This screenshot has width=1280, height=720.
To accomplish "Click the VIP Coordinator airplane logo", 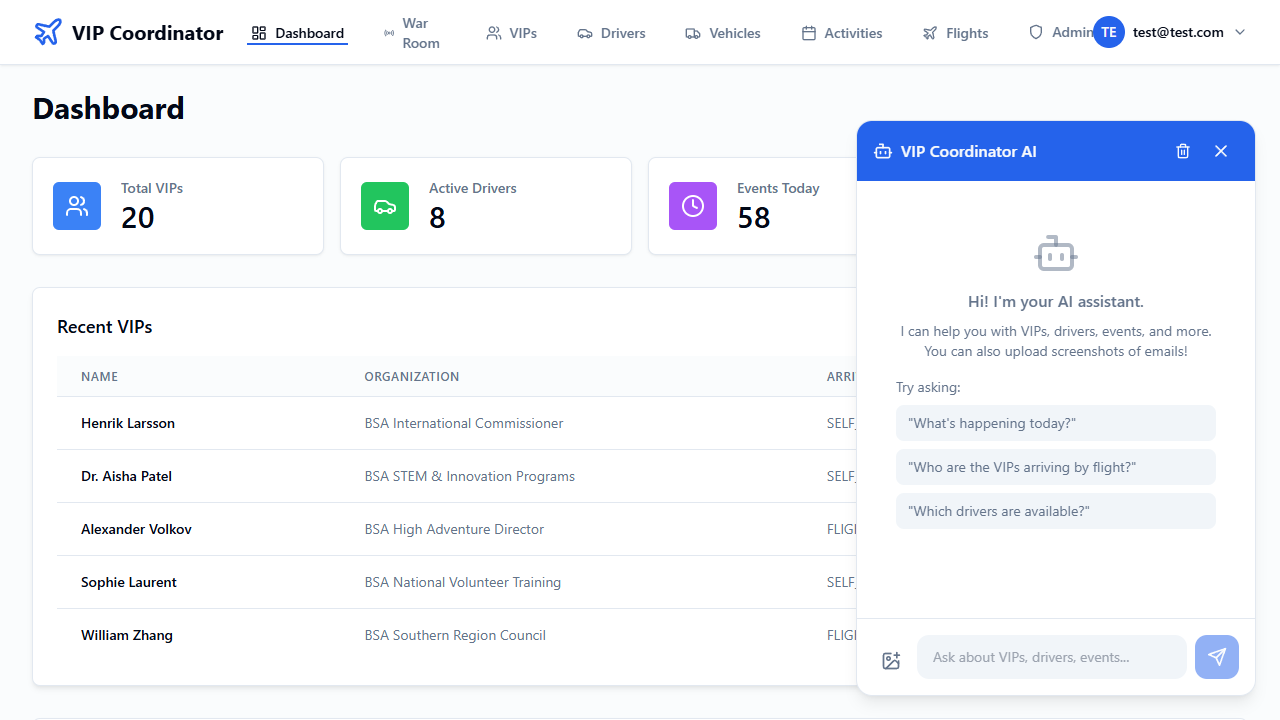I will pyautogui.click(x=47, y=33).
